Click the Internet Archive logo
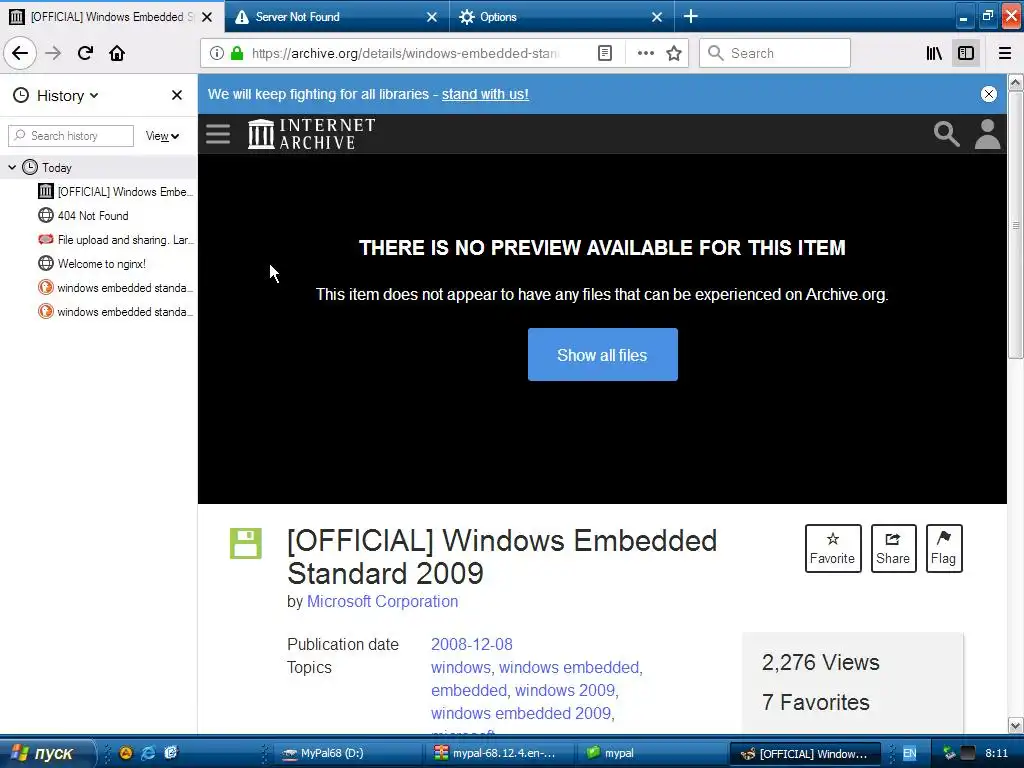This screenshot has height=768, width=1024. tap(312, 134)
